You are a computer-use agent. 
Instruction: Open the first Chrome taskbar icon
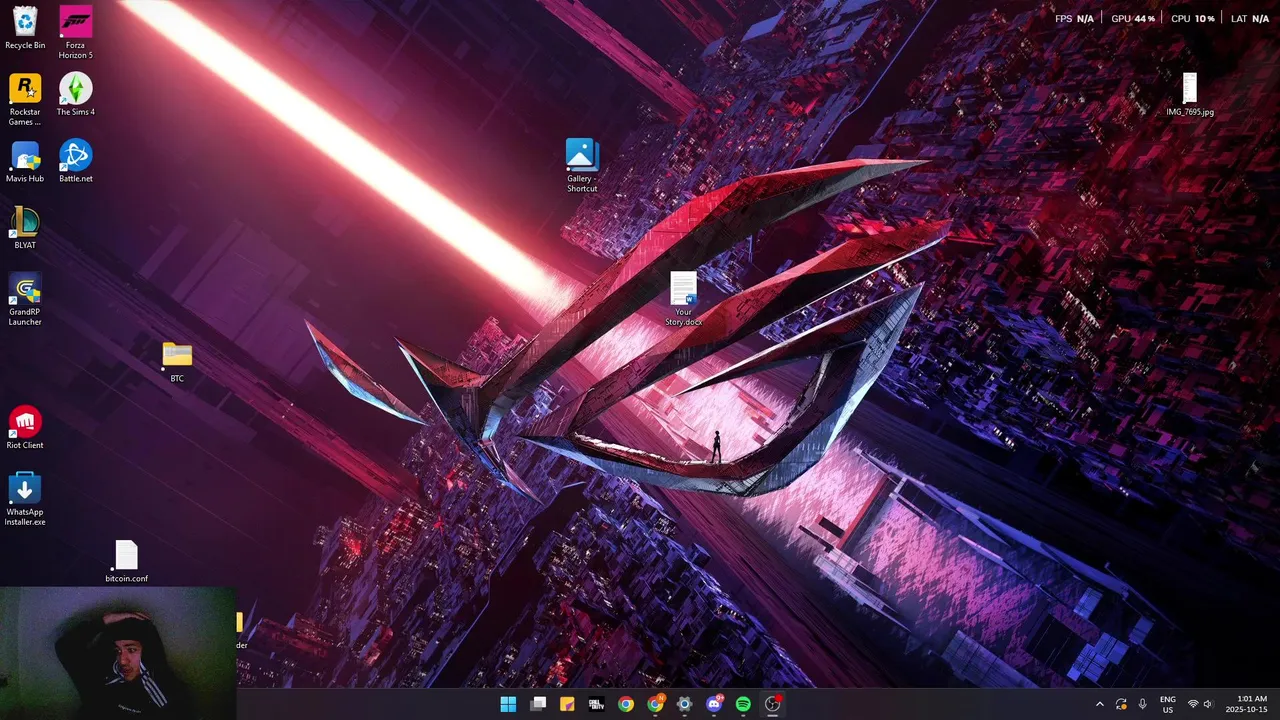click(626, 704)
